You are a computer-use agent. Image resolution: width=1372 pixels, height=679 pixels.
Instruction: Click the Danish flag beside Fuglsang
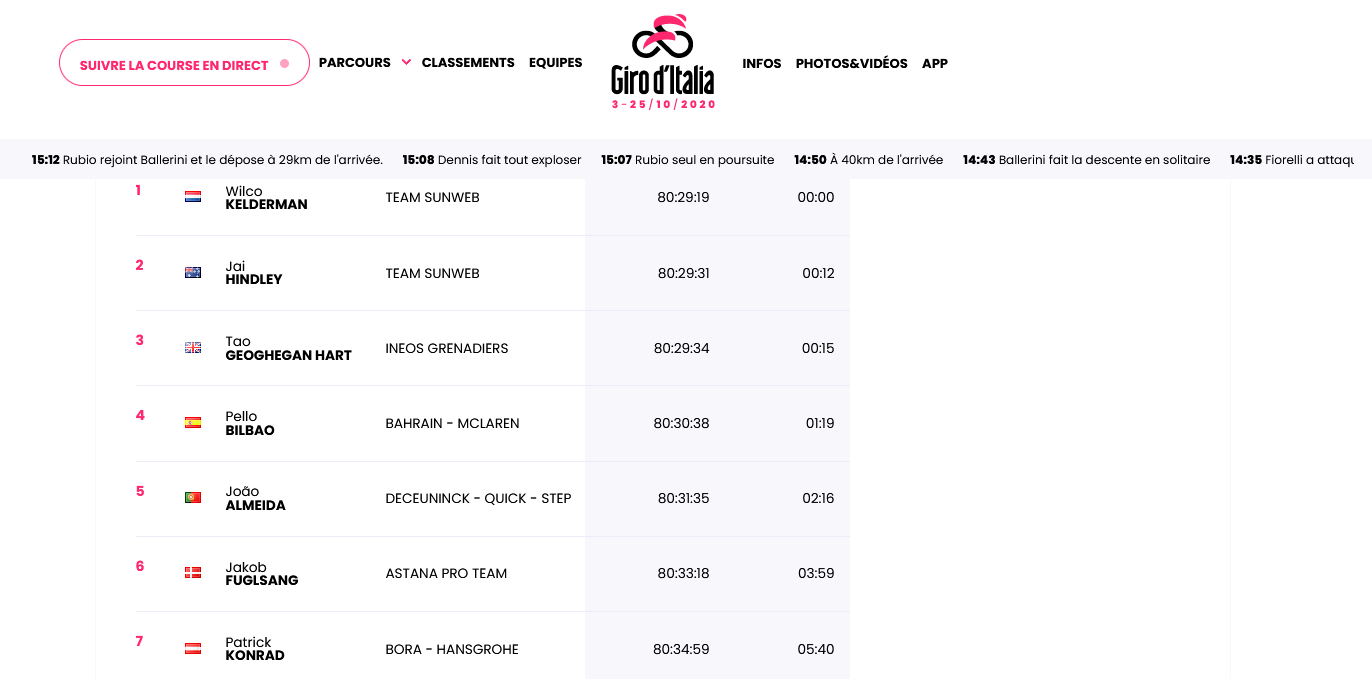click(x=193, y=573)
